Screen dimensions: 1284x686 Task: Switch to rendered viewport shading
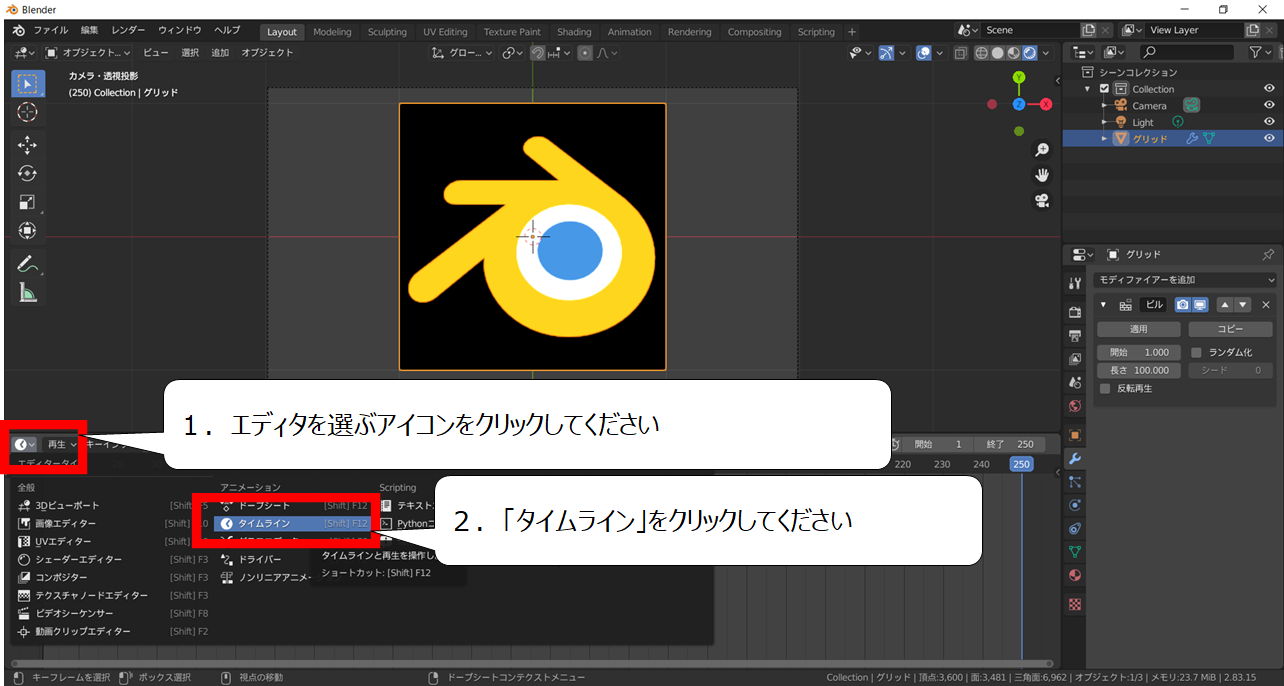[x=1030, y=53]
